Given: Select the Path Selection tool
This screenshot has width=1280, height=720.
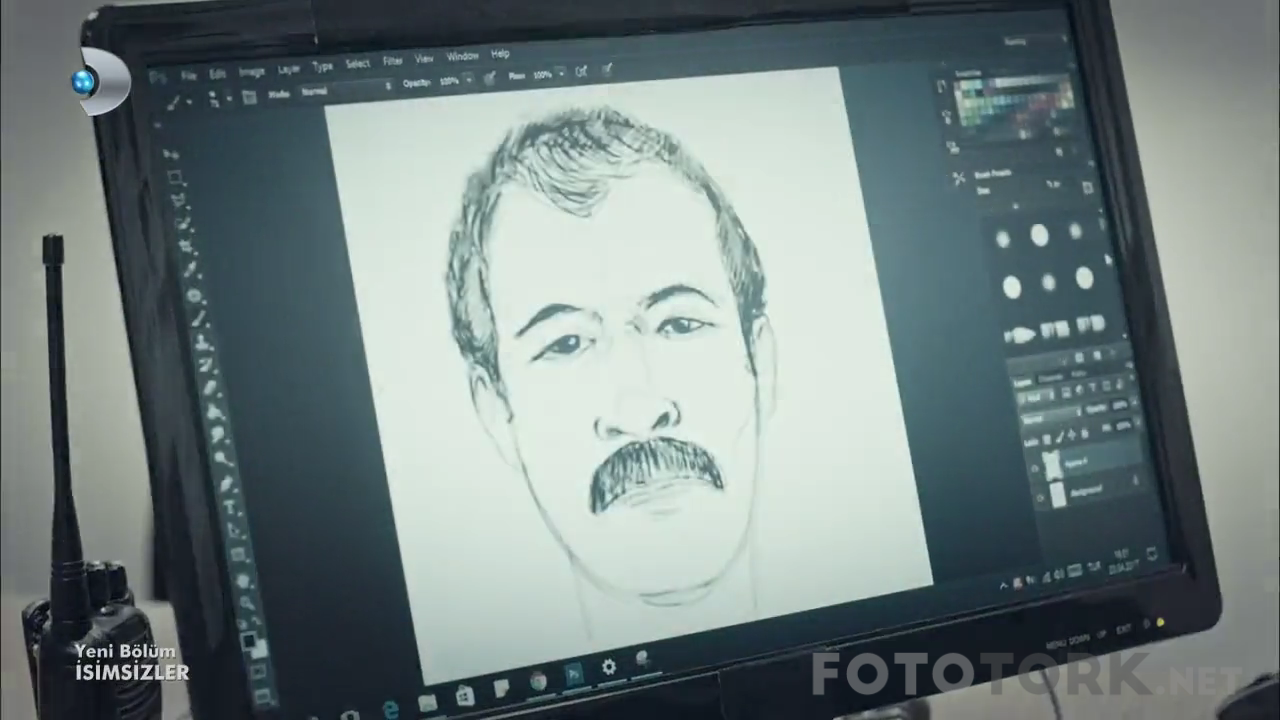Looking at the screenshot, I should 233,530.
